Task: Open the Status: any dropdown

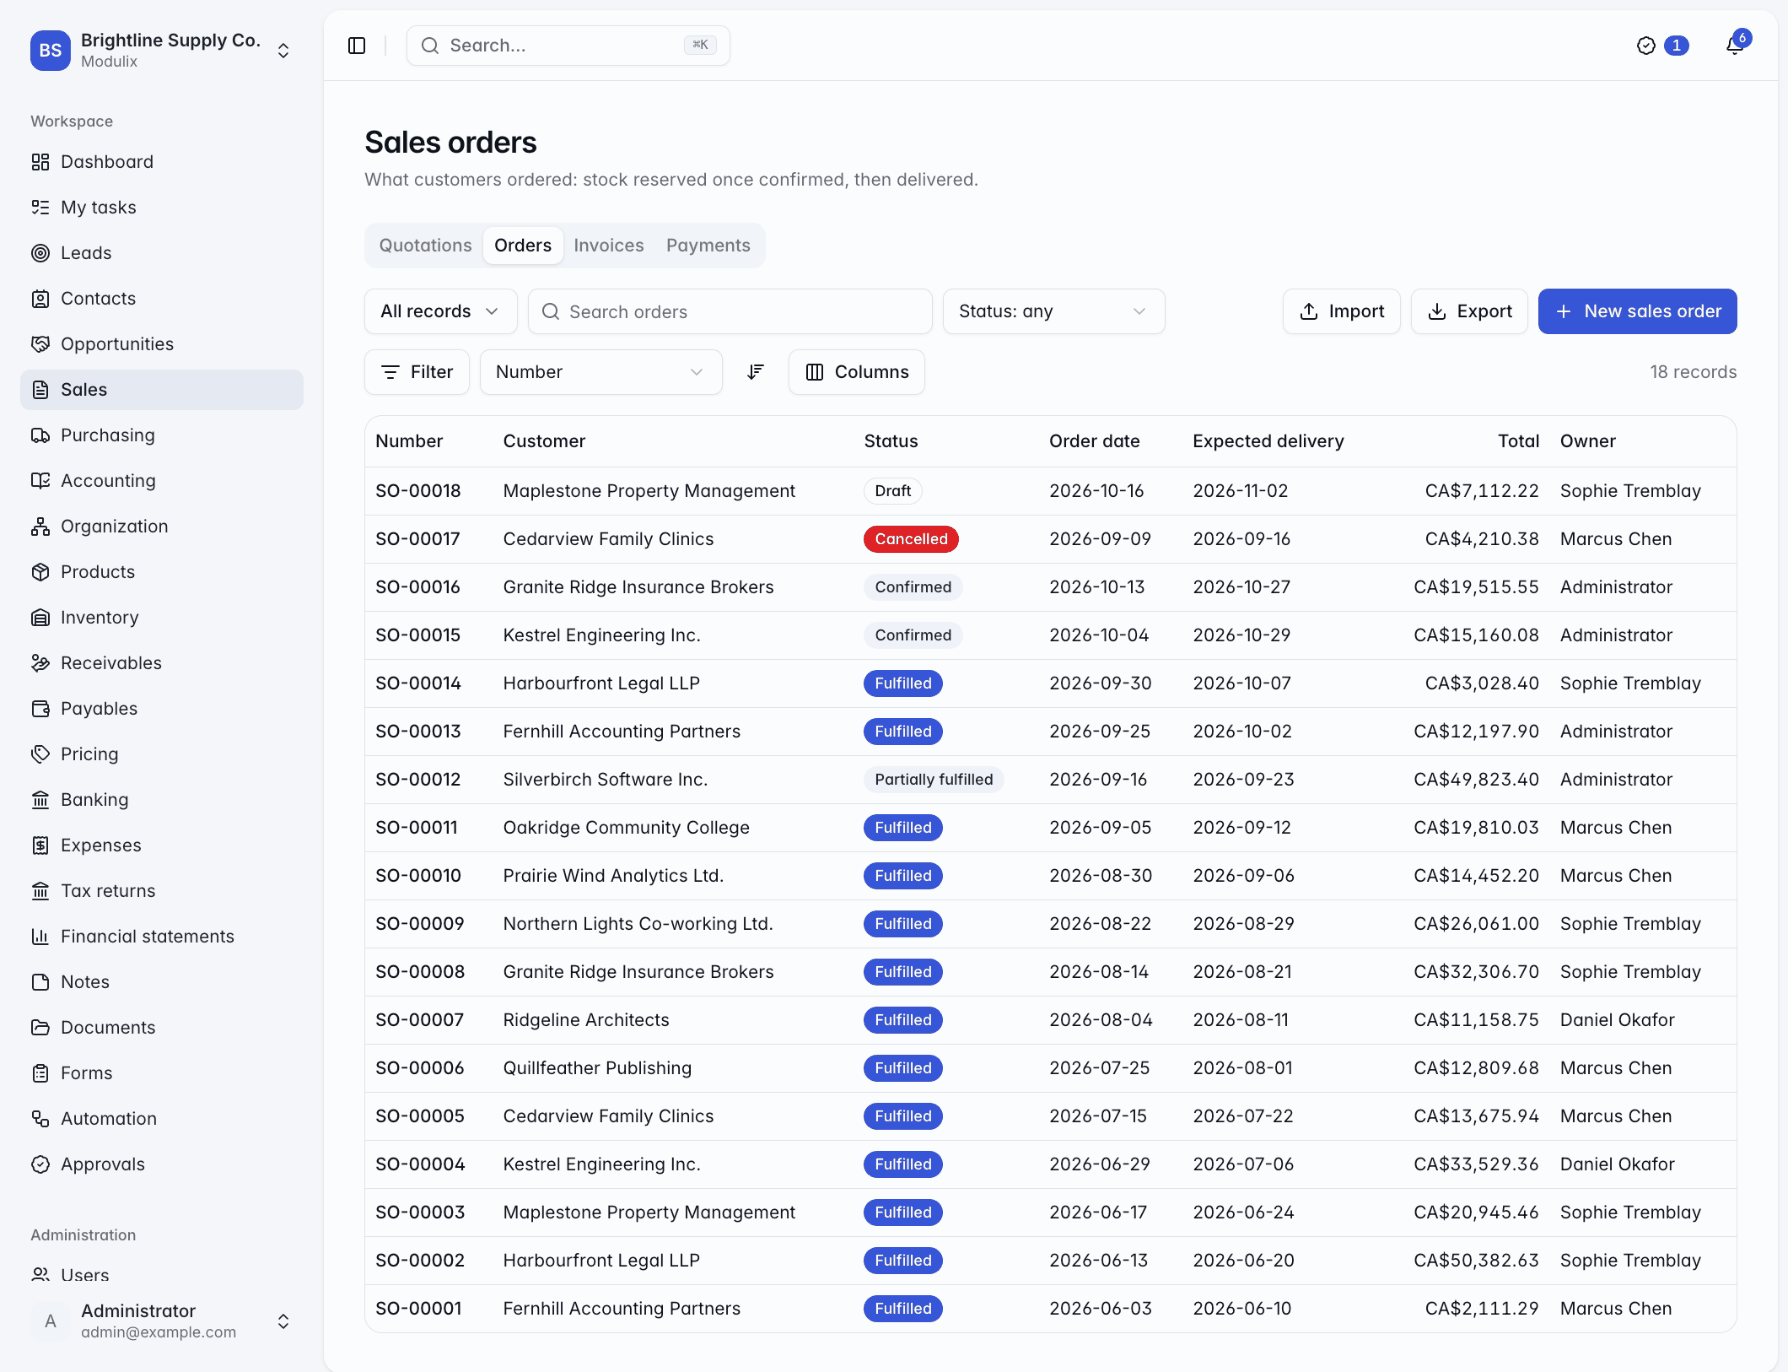Action: tap(1053, 312)
